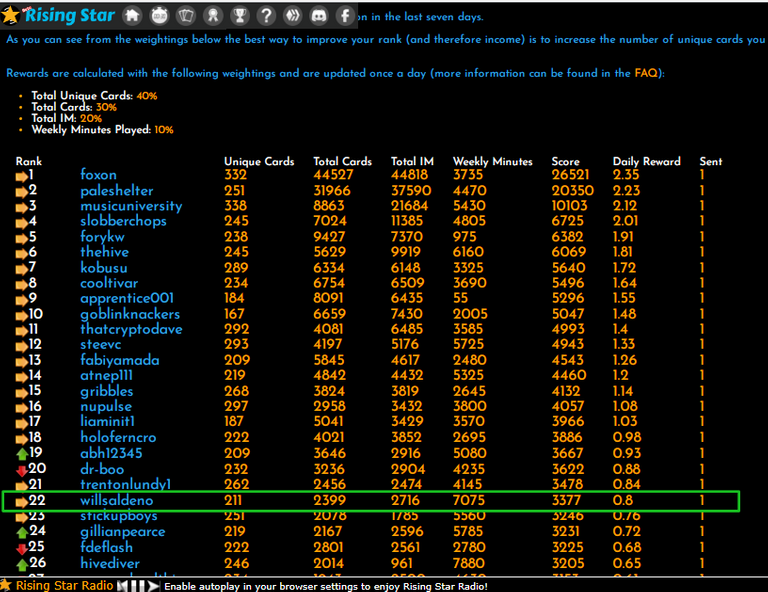Open willsaldeno's player profile
768x592 pixels.
coord(117,500)
